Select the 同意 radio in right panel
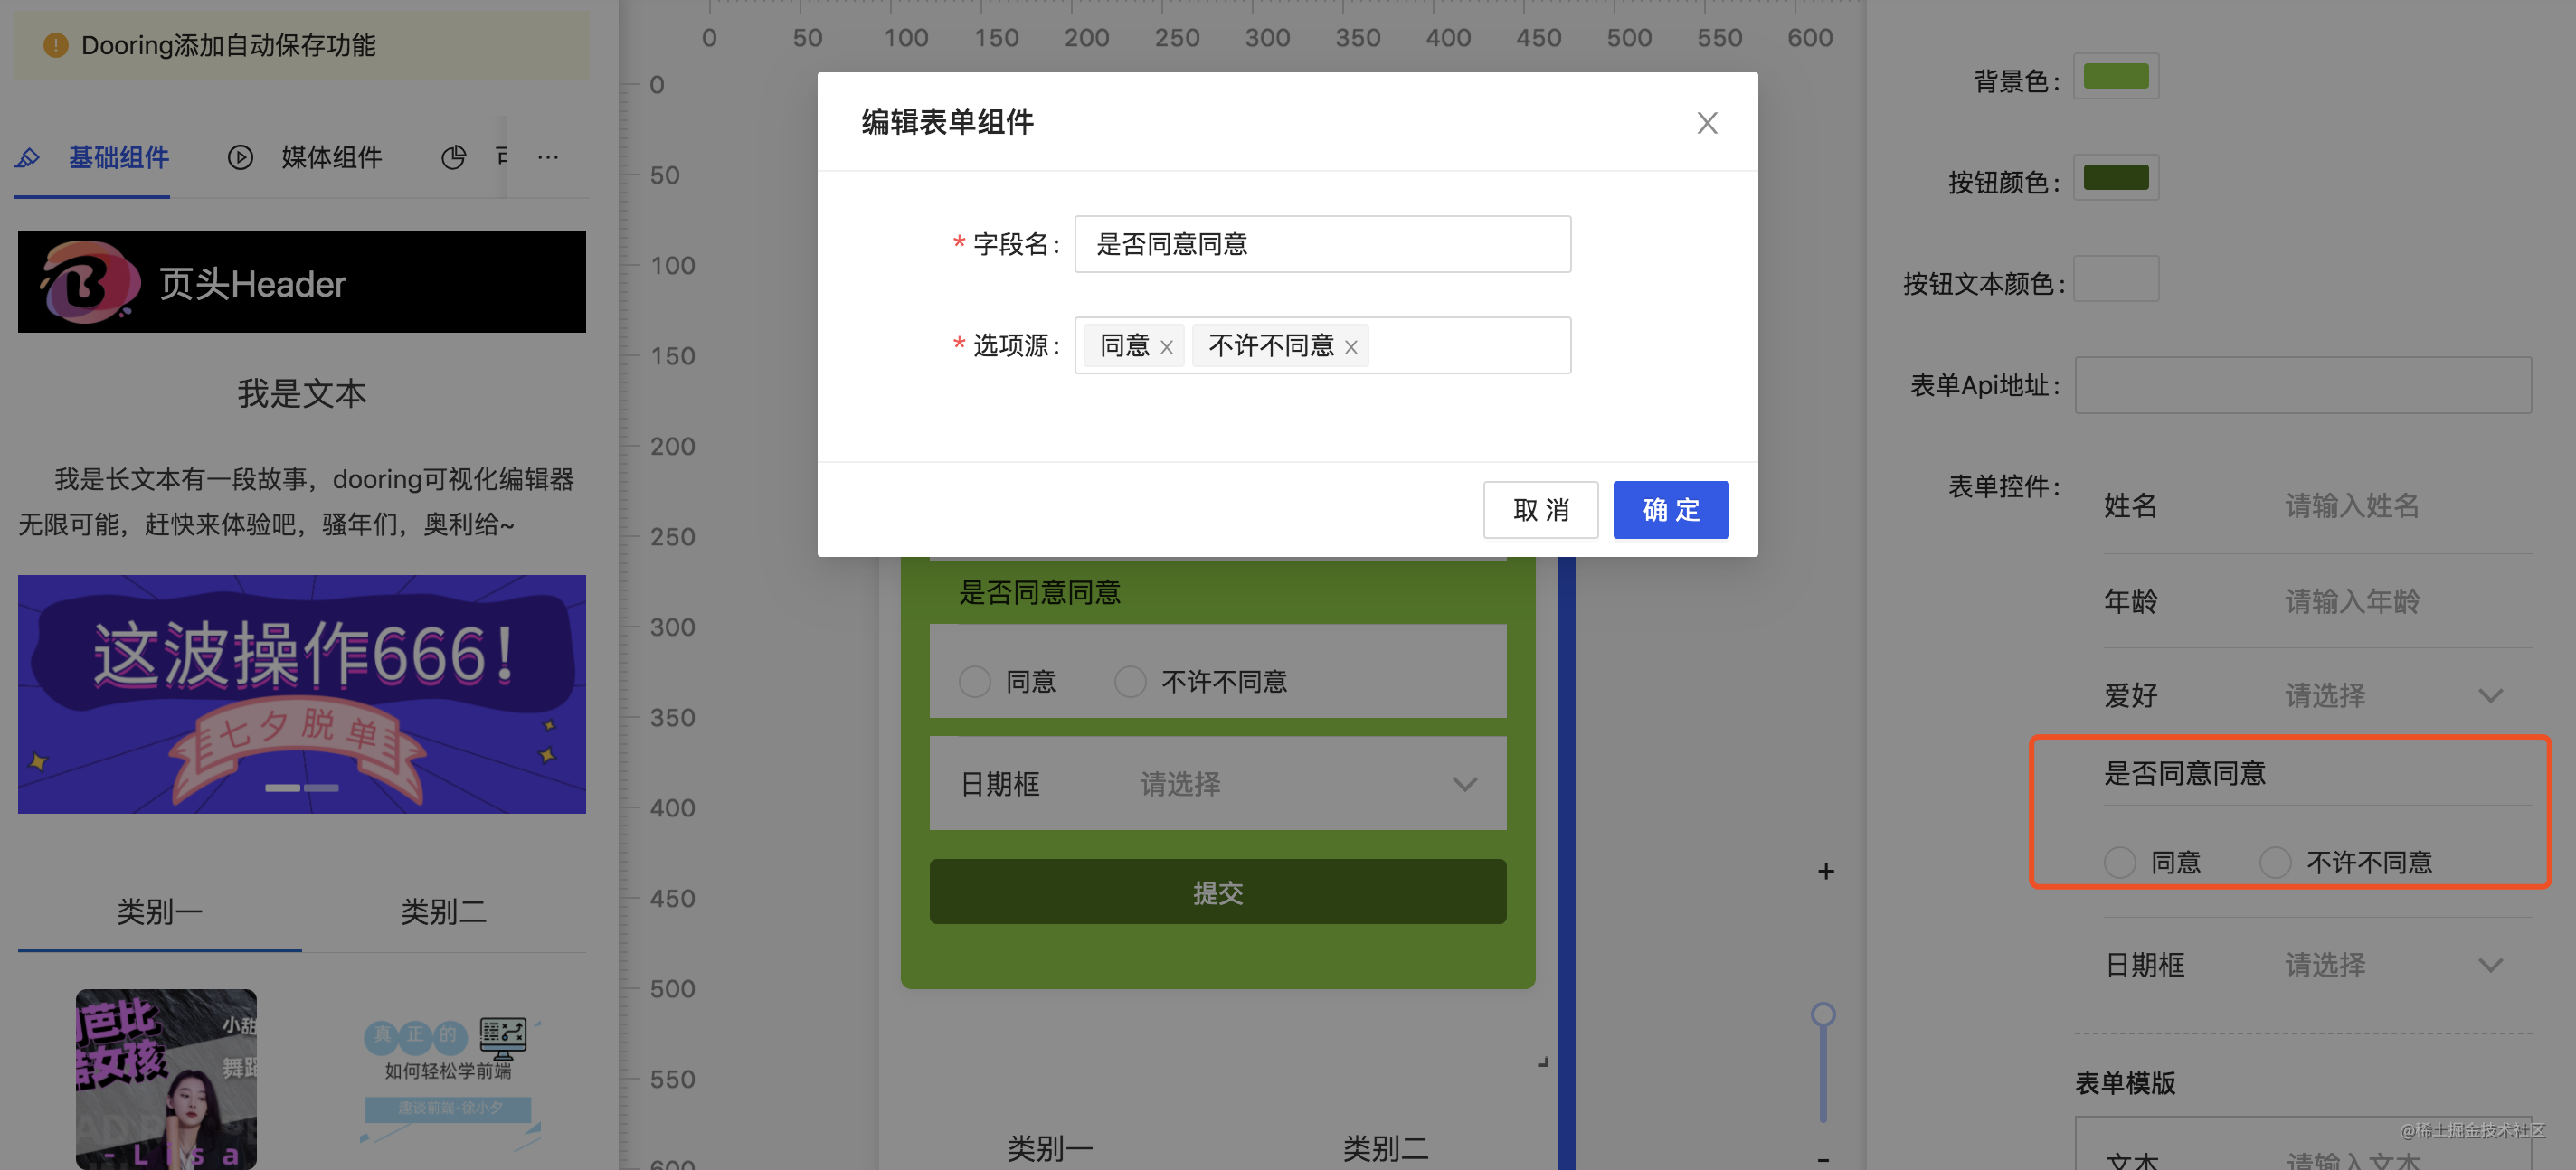Viewport: 2576px width, 1170px height. (x=2120, y=862)
